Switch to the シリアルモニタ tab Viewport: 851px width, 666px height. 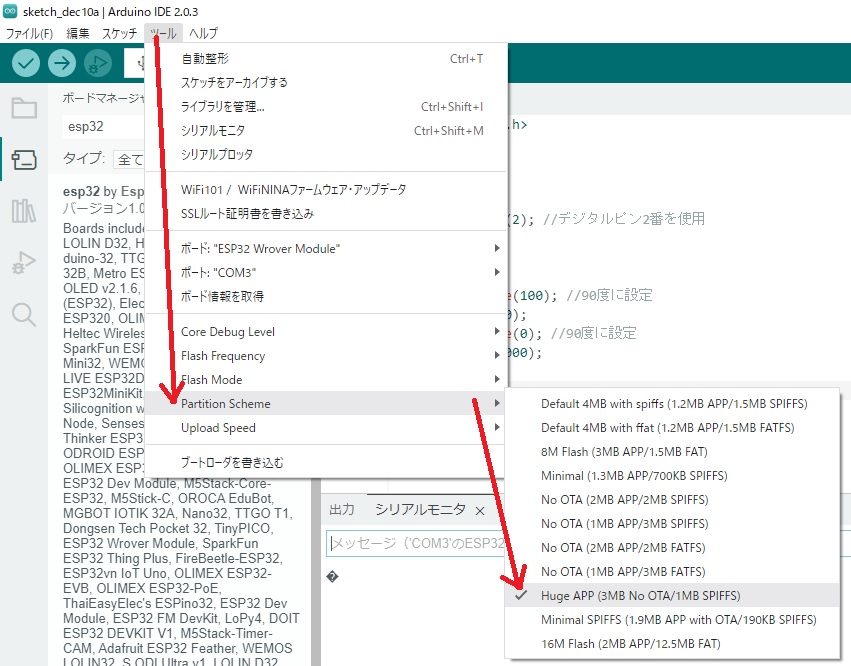[420, 510]
